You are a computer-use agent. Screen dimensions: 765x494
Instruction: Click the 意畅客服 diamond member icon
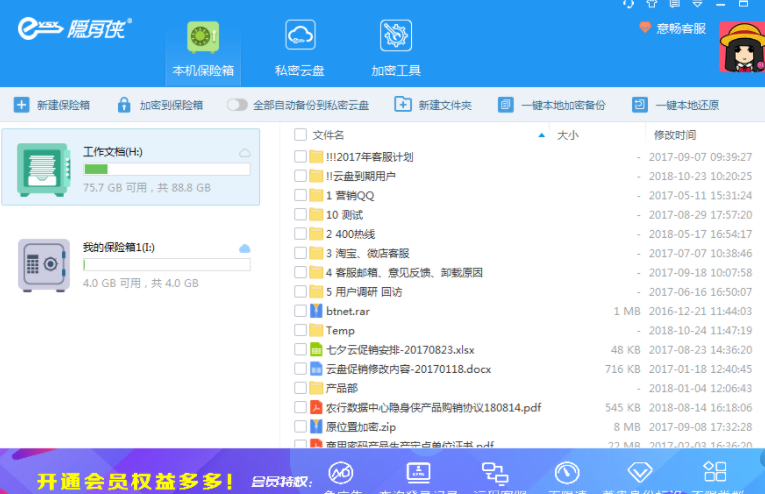(x=646, y=28)
